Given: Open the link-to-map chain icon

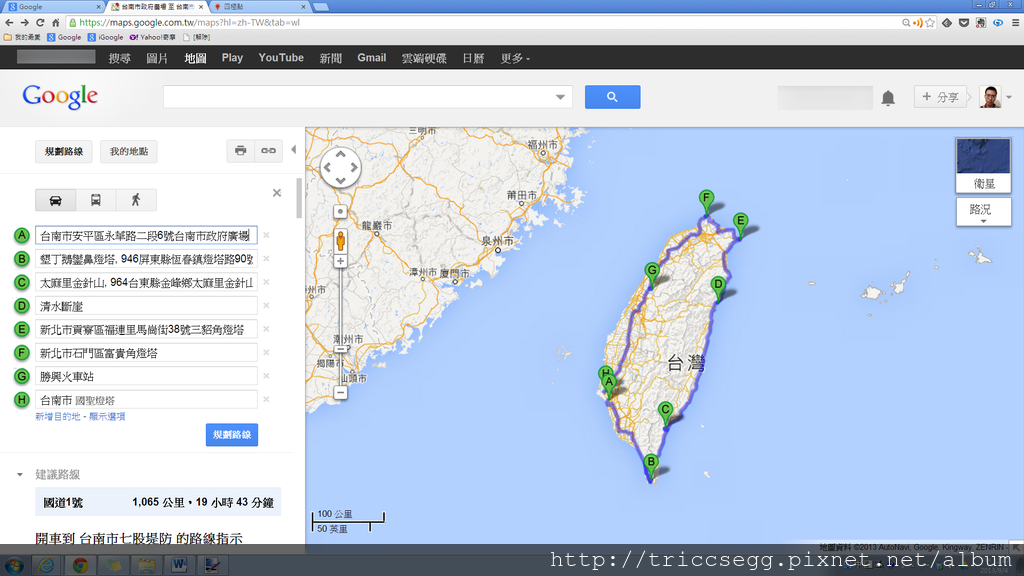Looking at the screenshot, I should [268, 151].
